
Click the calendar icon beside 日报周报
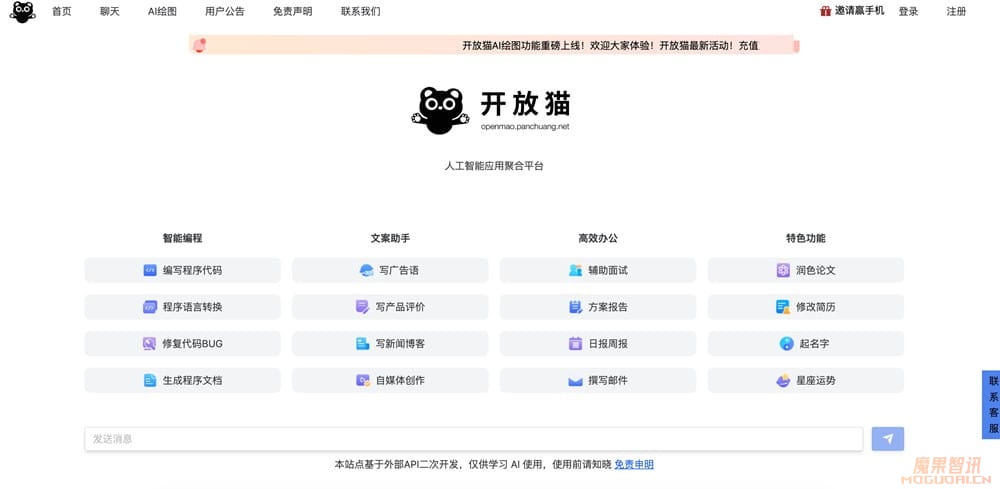[575, 344]
